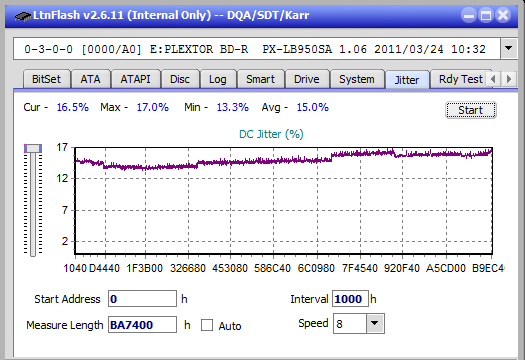This screenshot has width=525, height=360.
Task: Maximize the LtnFlash window
Action: coord(486,15)
